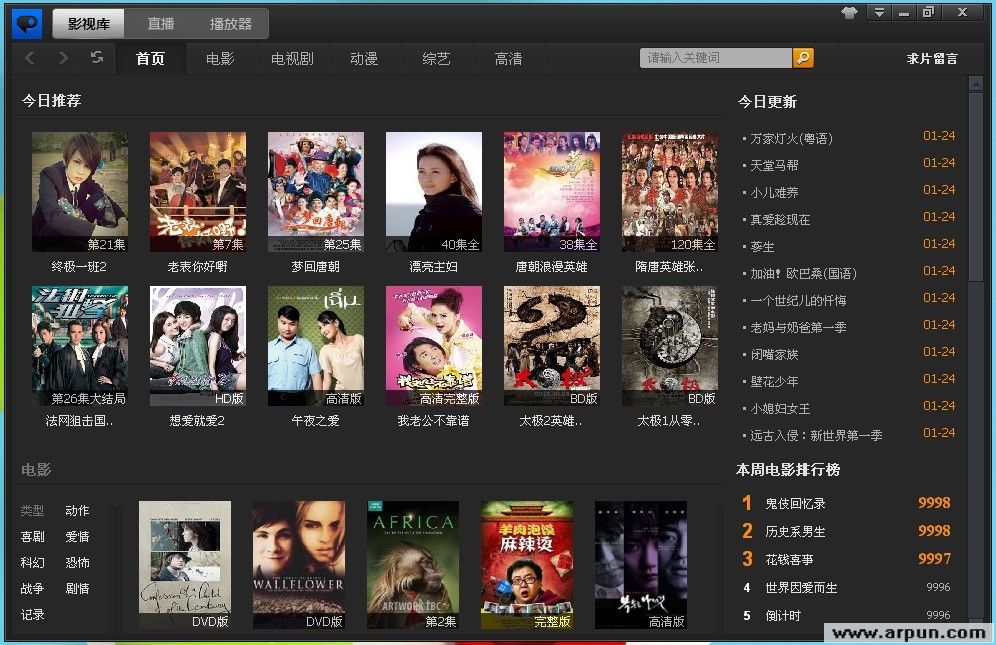Open the 想爱就爱2 poster thumbnail
The image size is (996, 645).
coord(198,346)
